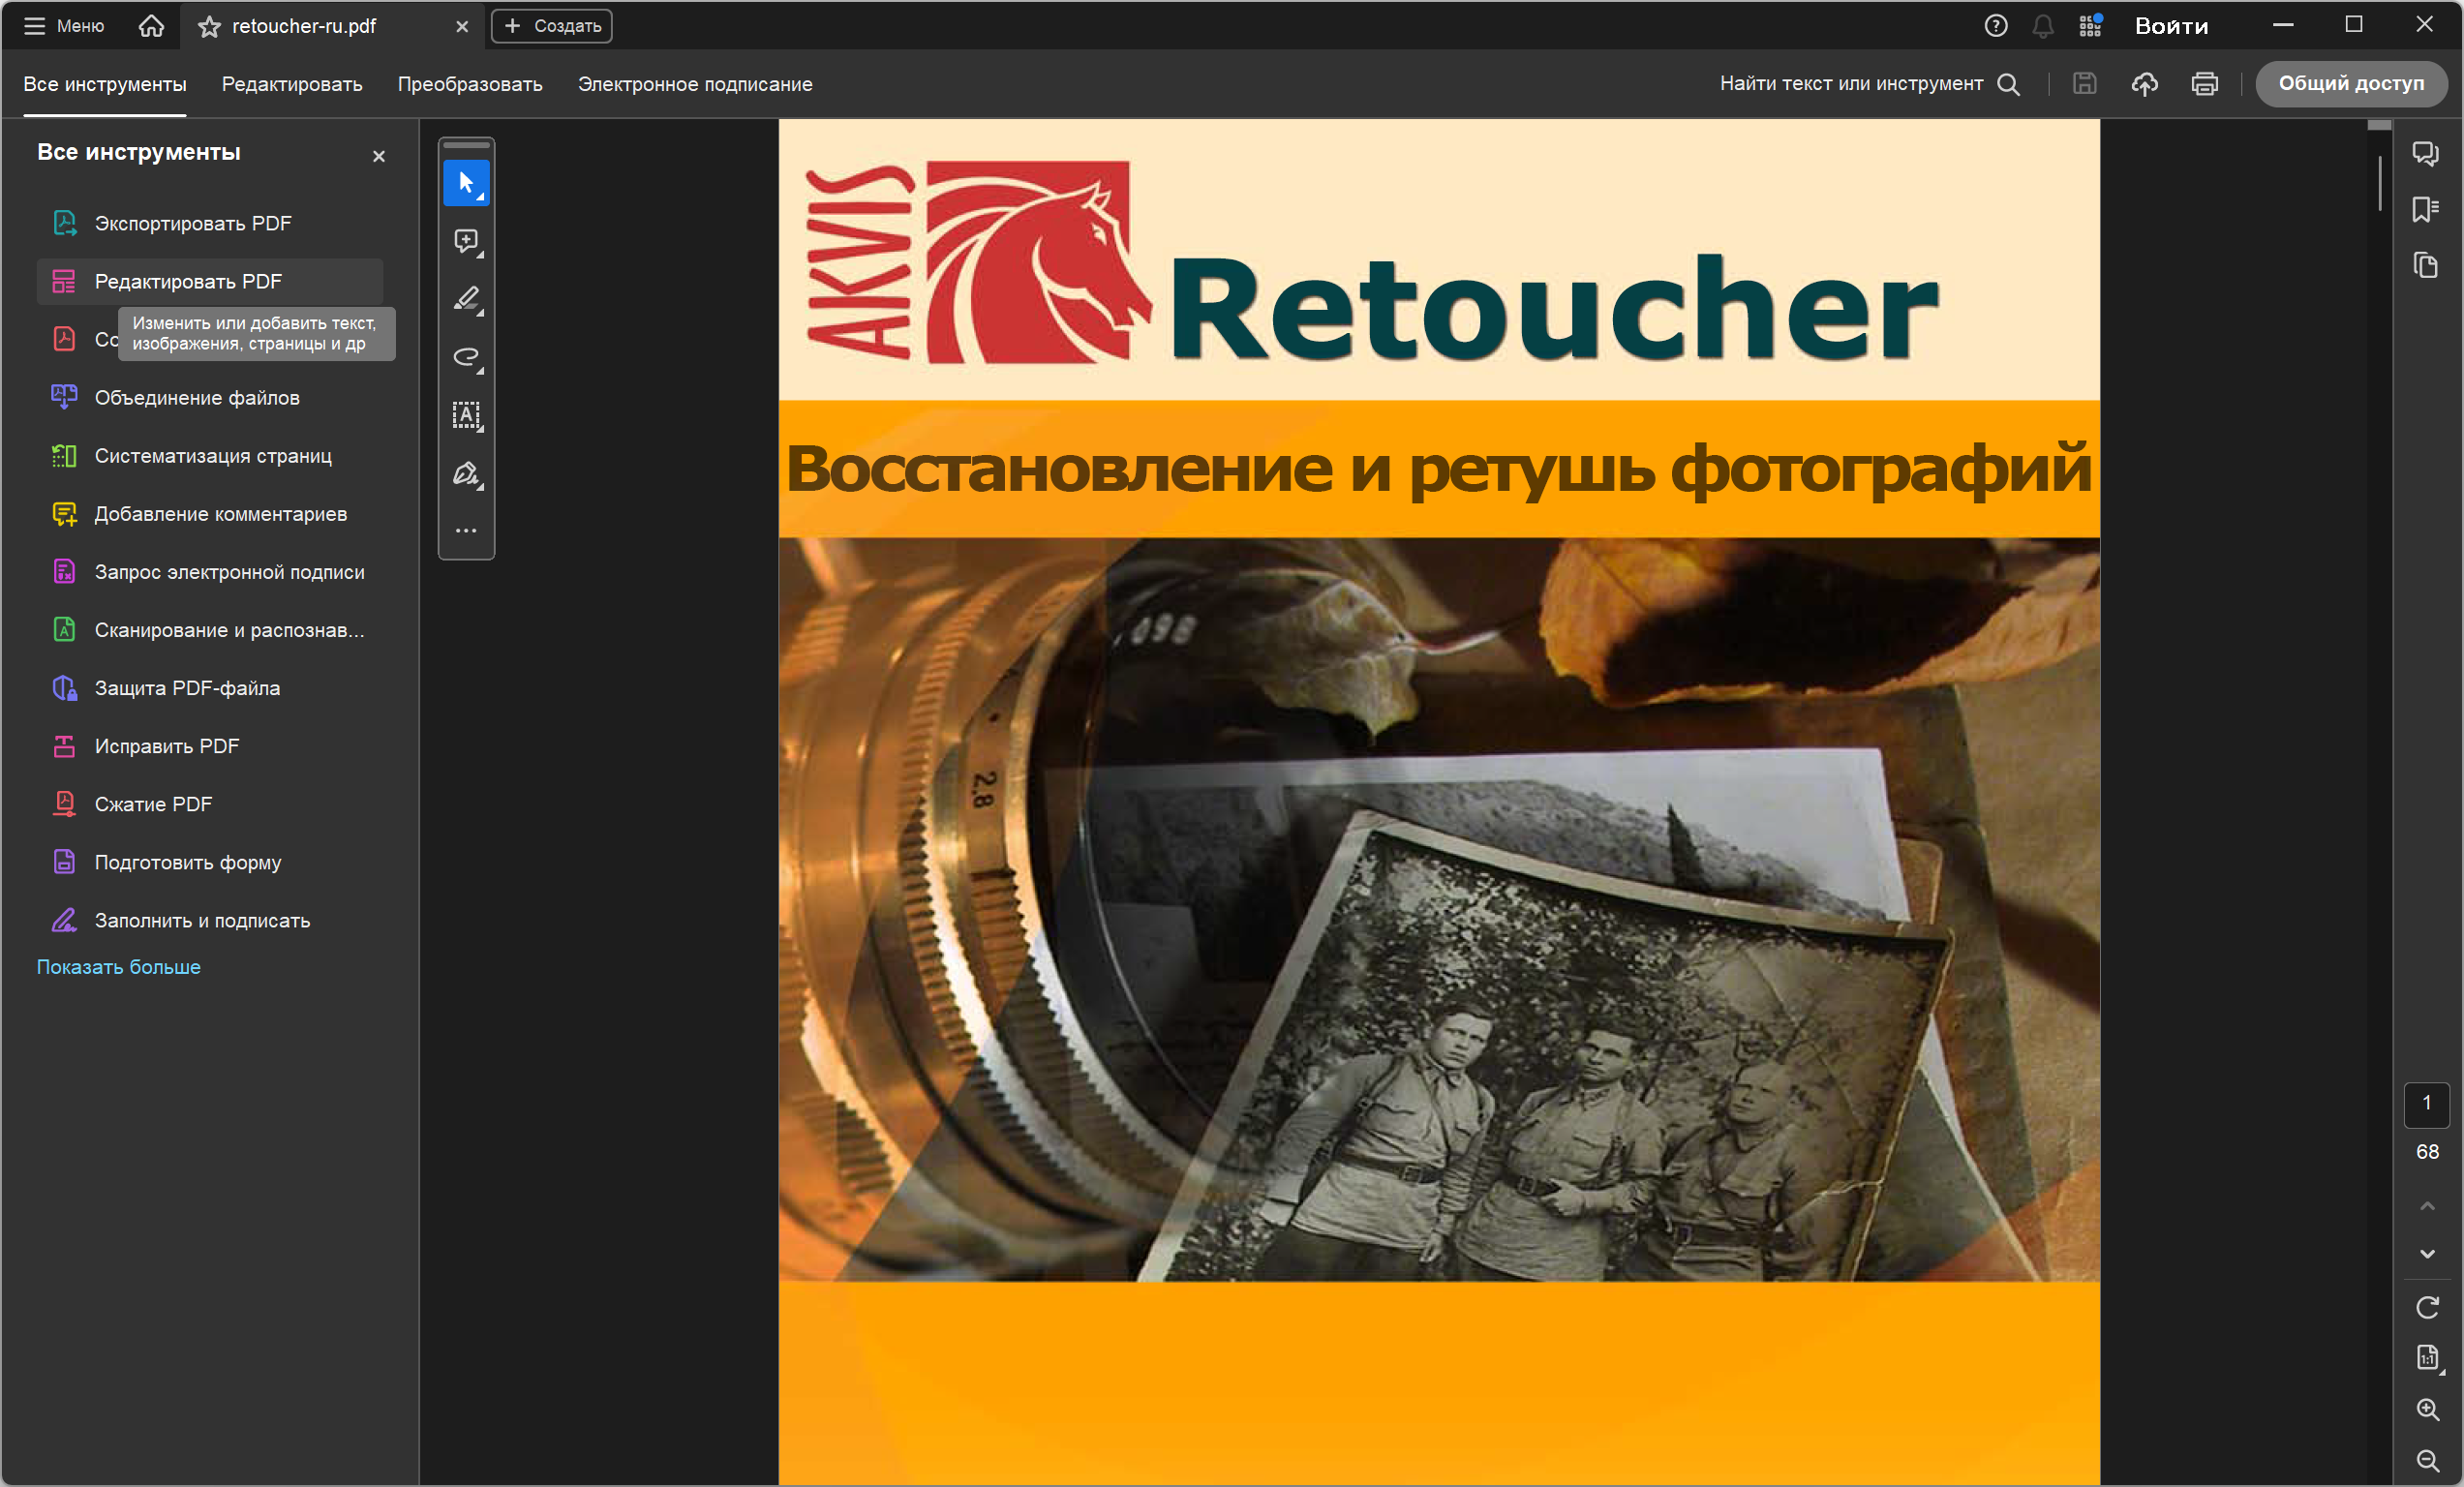
Task: Select the text box tool icon
Action: 466,415
